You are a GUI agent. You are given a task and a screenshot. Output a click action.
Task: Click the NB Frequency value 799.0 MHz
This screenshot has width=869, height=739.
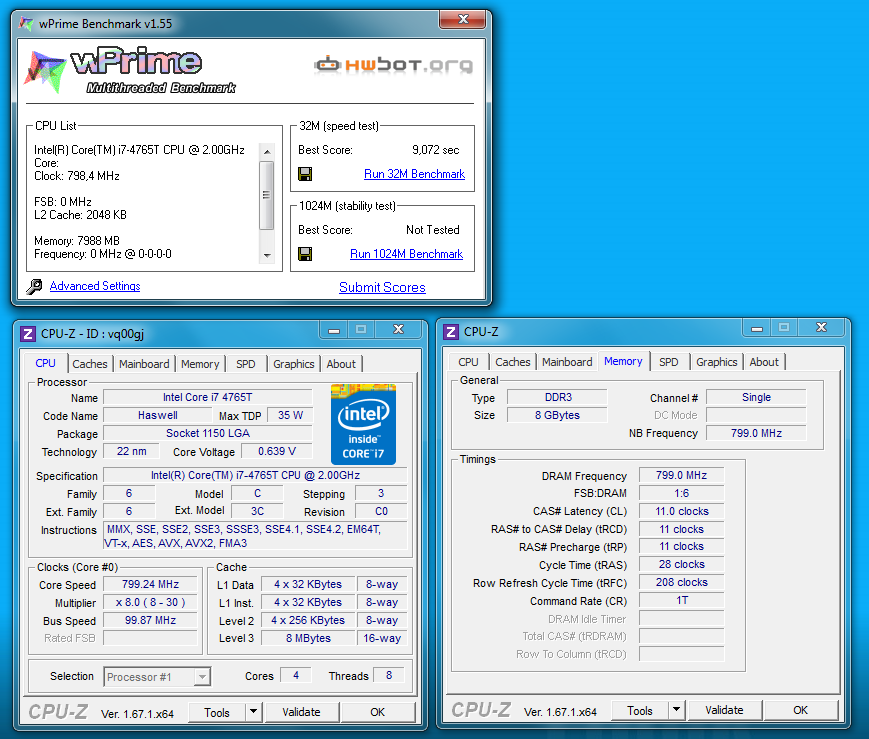756,433
